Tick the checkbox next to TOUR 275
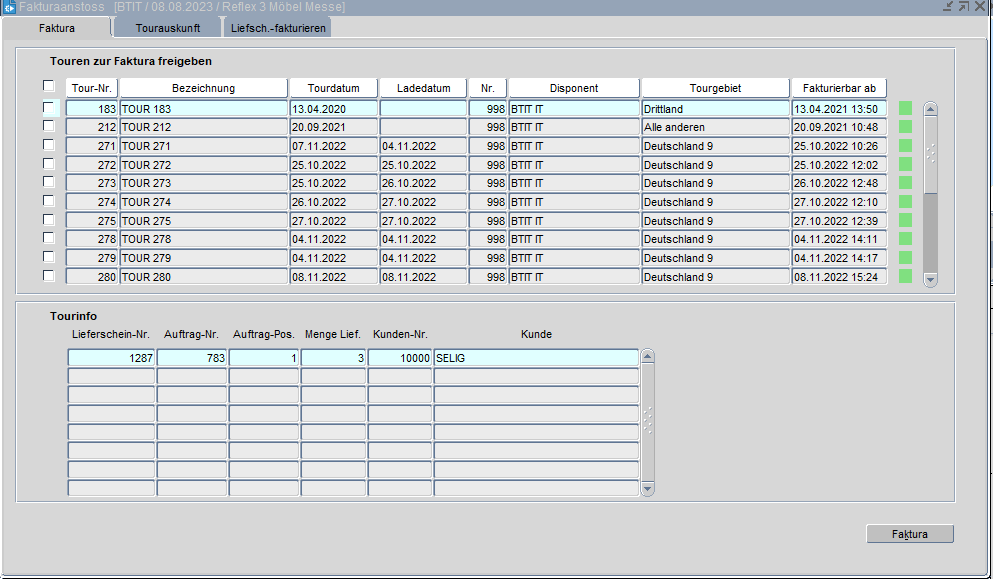993x579 pixels. click(x=48, y=220)
